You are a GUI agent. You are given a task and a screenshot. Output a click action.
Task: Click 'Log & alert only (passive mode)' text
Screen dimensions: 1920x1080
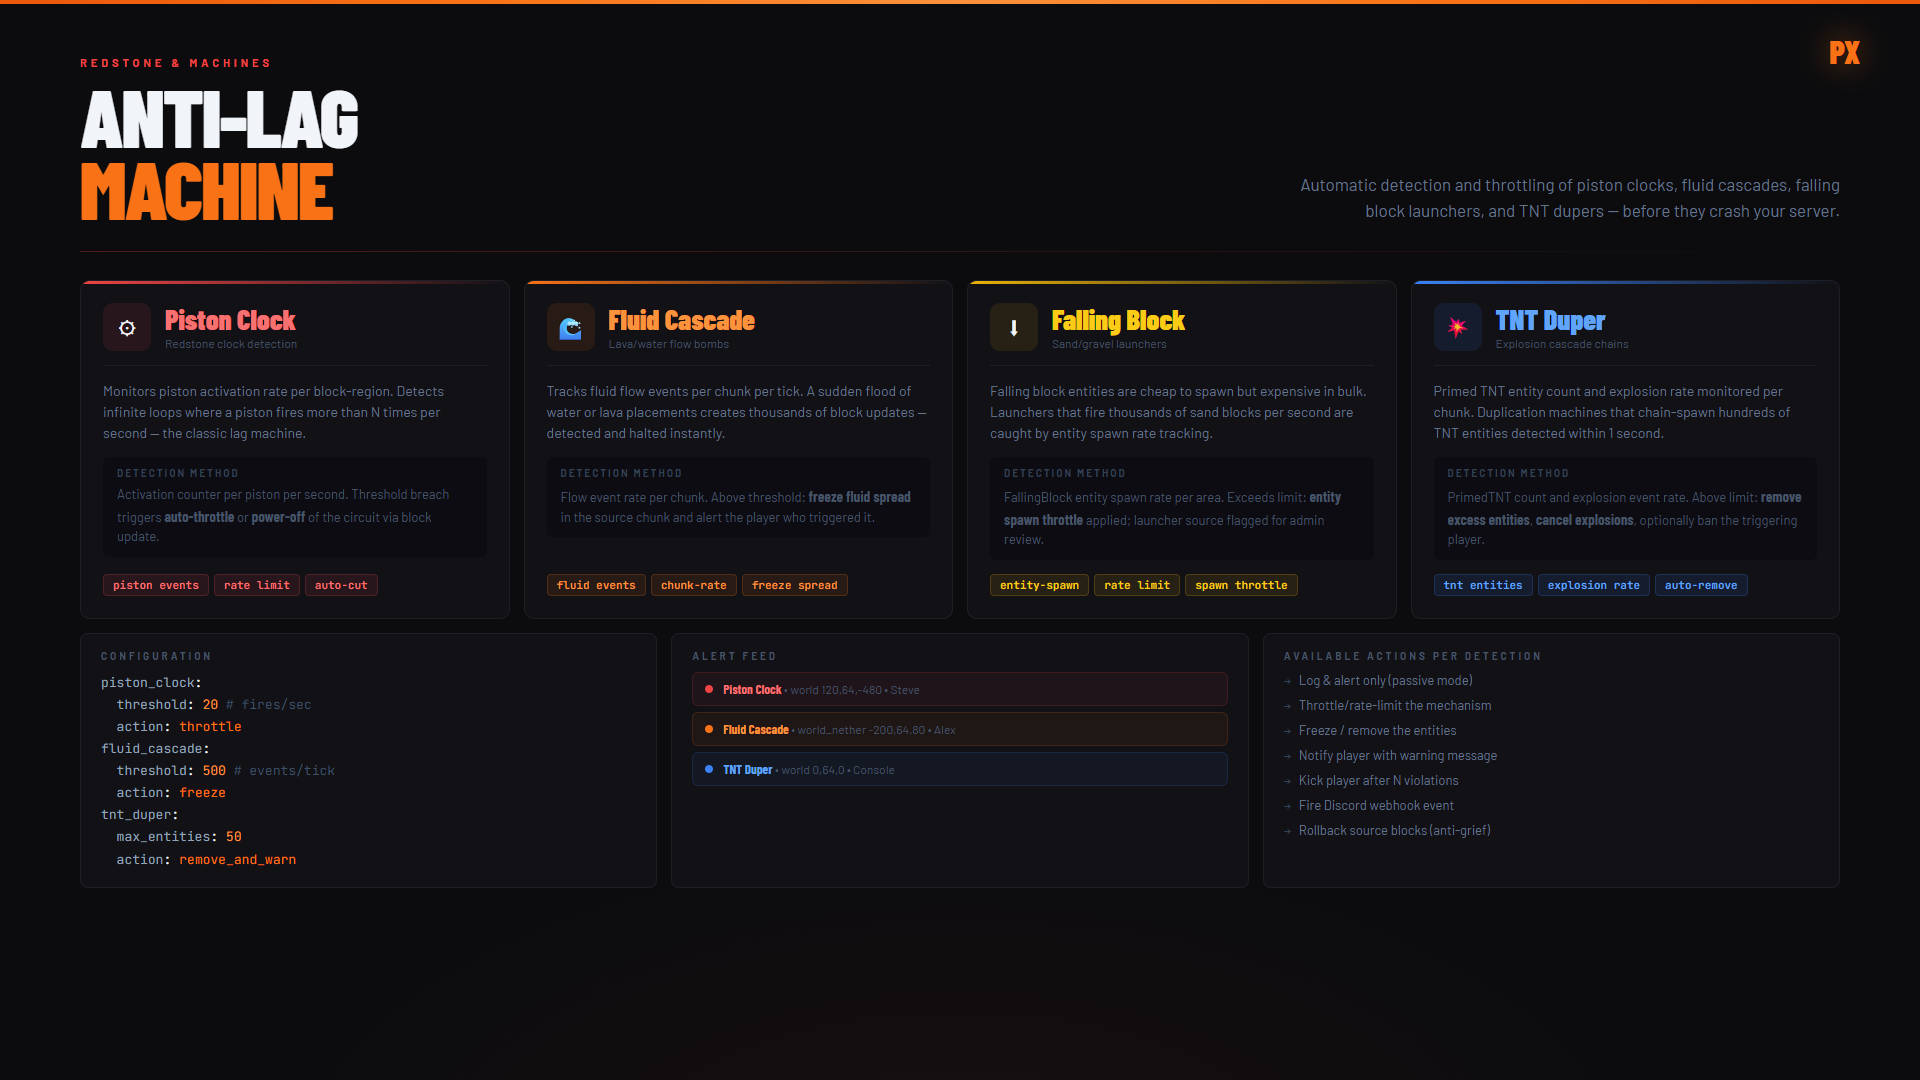point(1385,681)
